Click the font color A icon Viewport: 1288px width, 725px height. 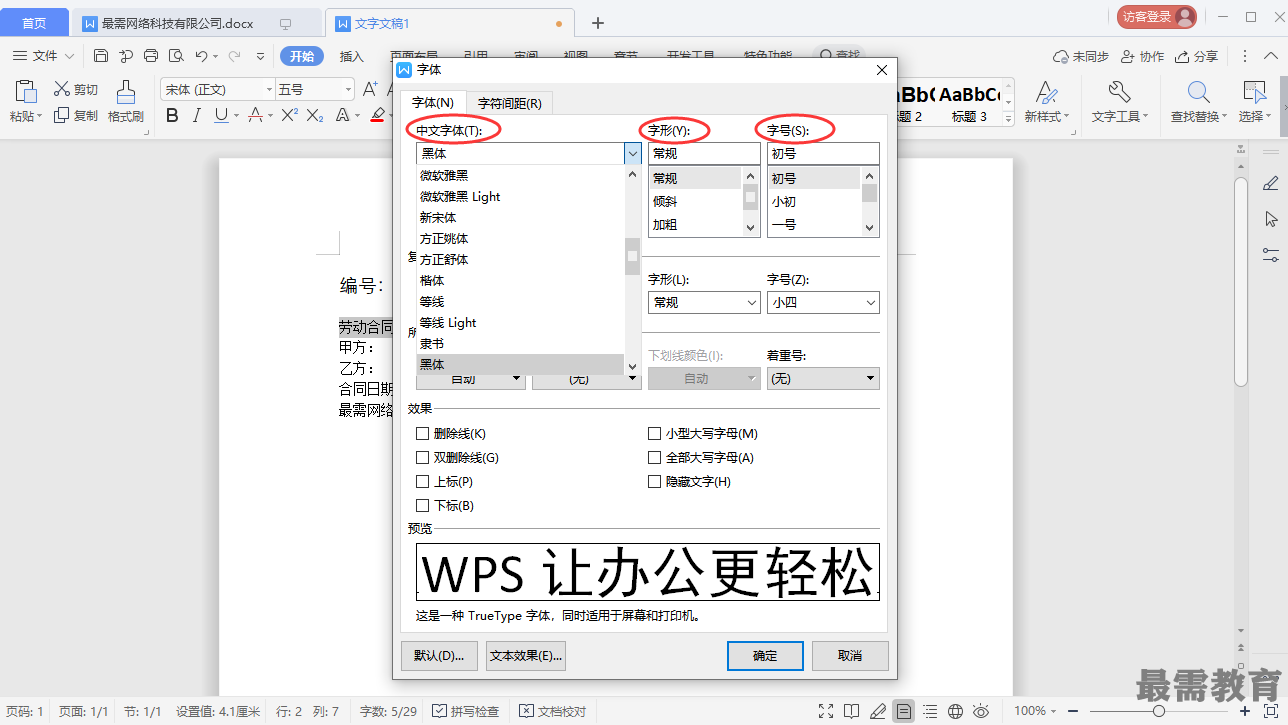point(255,115)
